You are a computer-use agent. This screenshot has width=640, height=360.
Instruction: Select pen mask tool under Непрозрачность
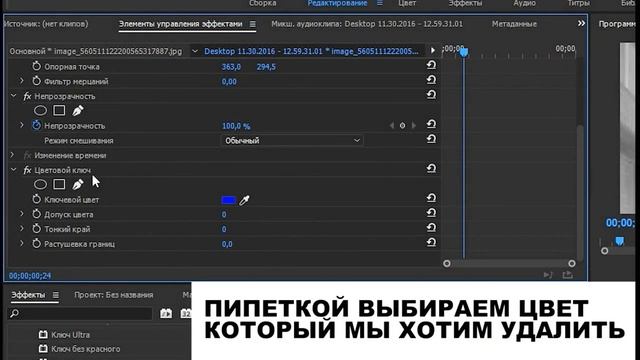coord(78,110)
